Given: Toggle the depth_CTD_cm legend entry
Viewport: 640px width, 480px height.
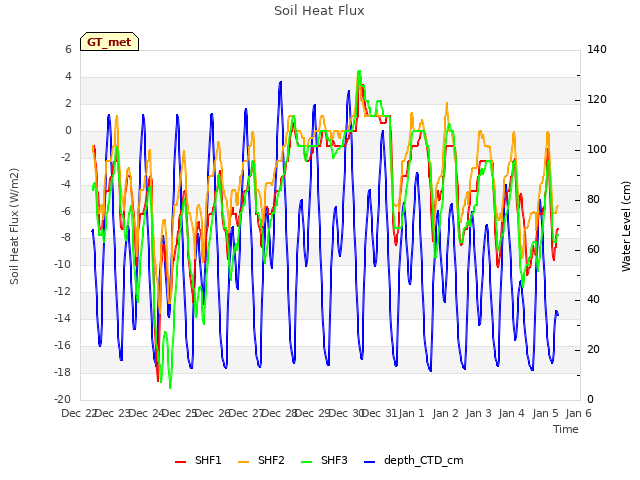Looking at the screenshot, I should coord(413,460).
